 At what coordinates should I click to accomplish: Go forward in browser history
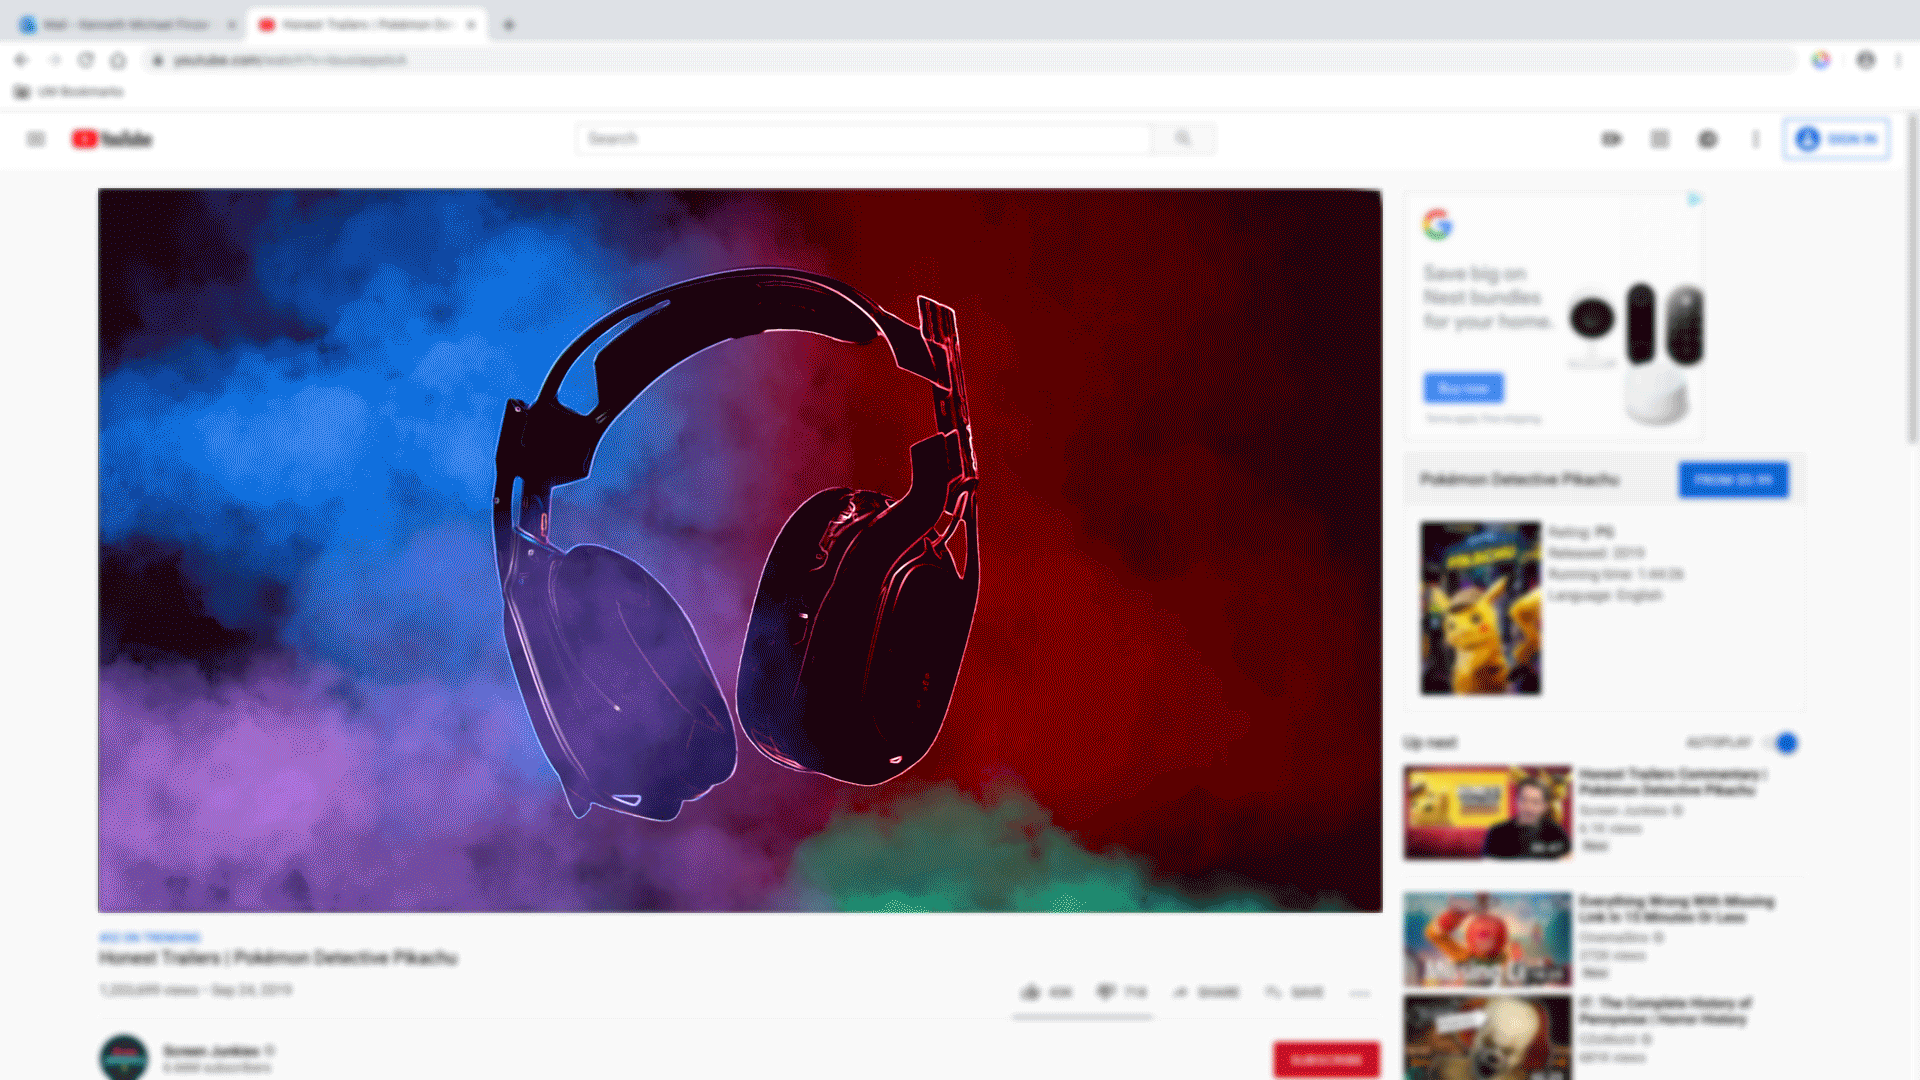pyautogui.click(x=54, y=60)
